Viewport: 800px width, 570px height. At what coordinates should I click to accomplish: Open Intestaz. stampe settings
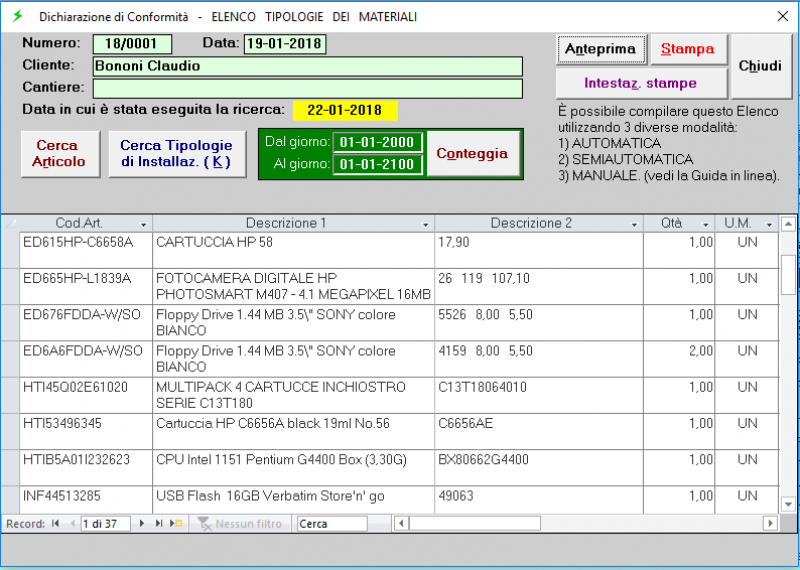[x=641, y=82]
